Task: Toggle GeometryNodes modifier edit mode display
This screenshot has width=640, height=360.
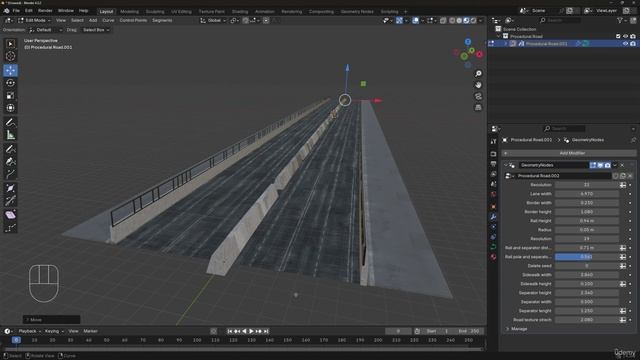Action: click(x=593, y=165)
